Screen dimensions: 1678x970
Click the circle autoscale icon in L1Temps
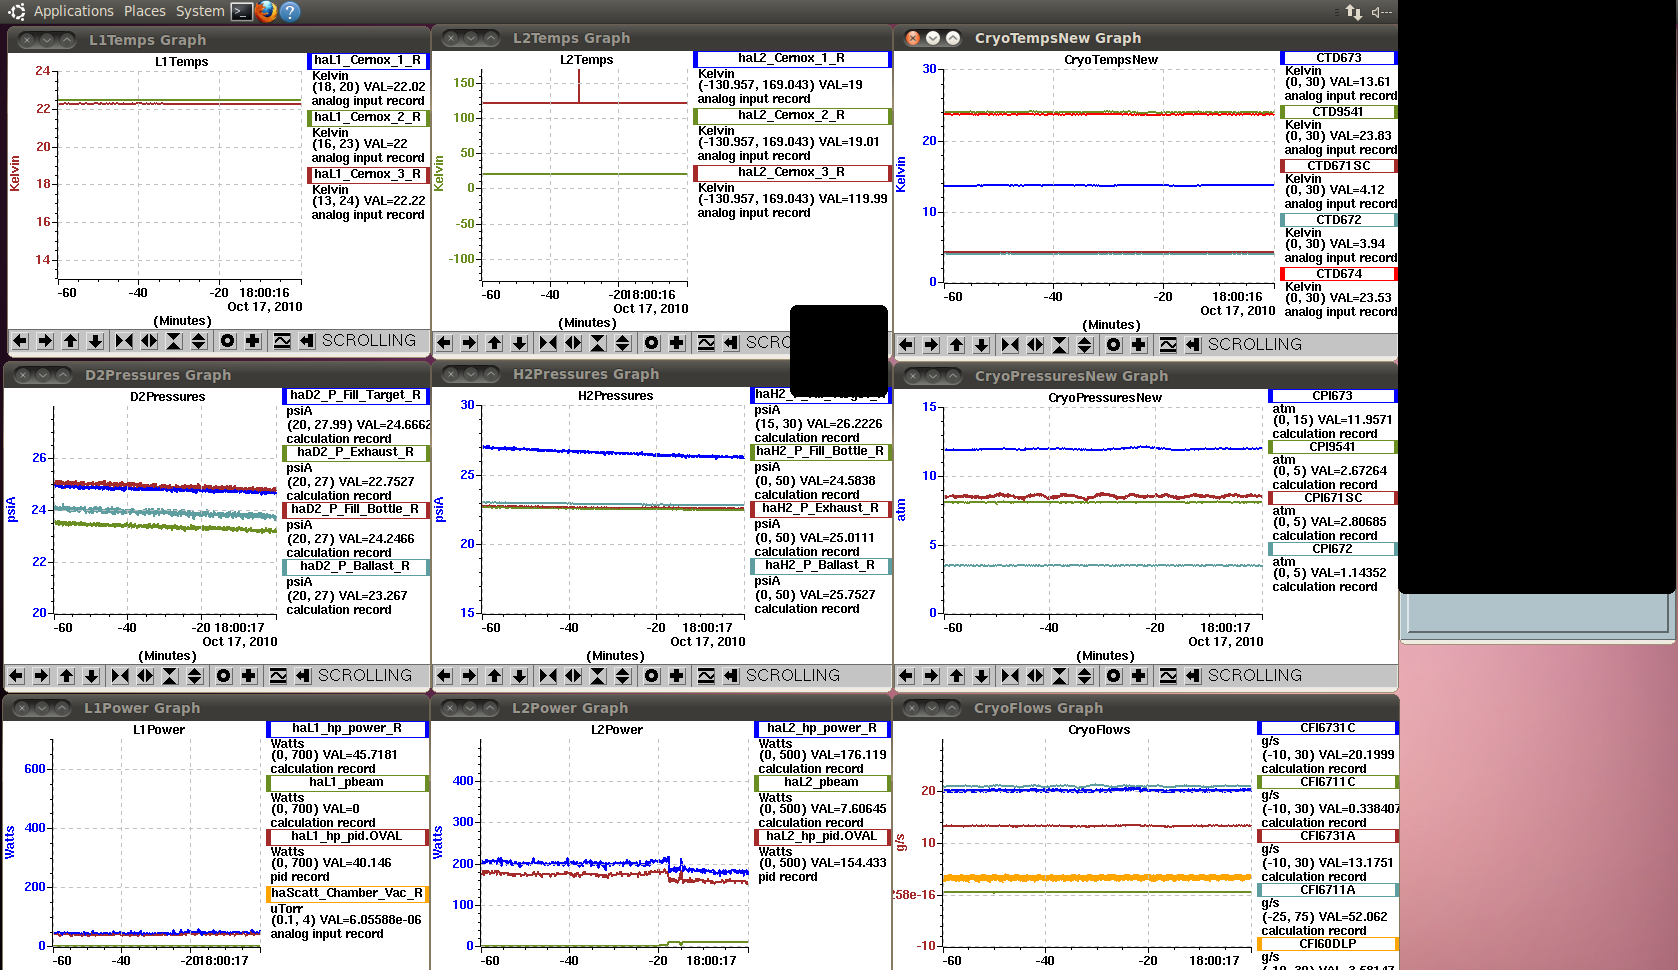click(228, 341)
